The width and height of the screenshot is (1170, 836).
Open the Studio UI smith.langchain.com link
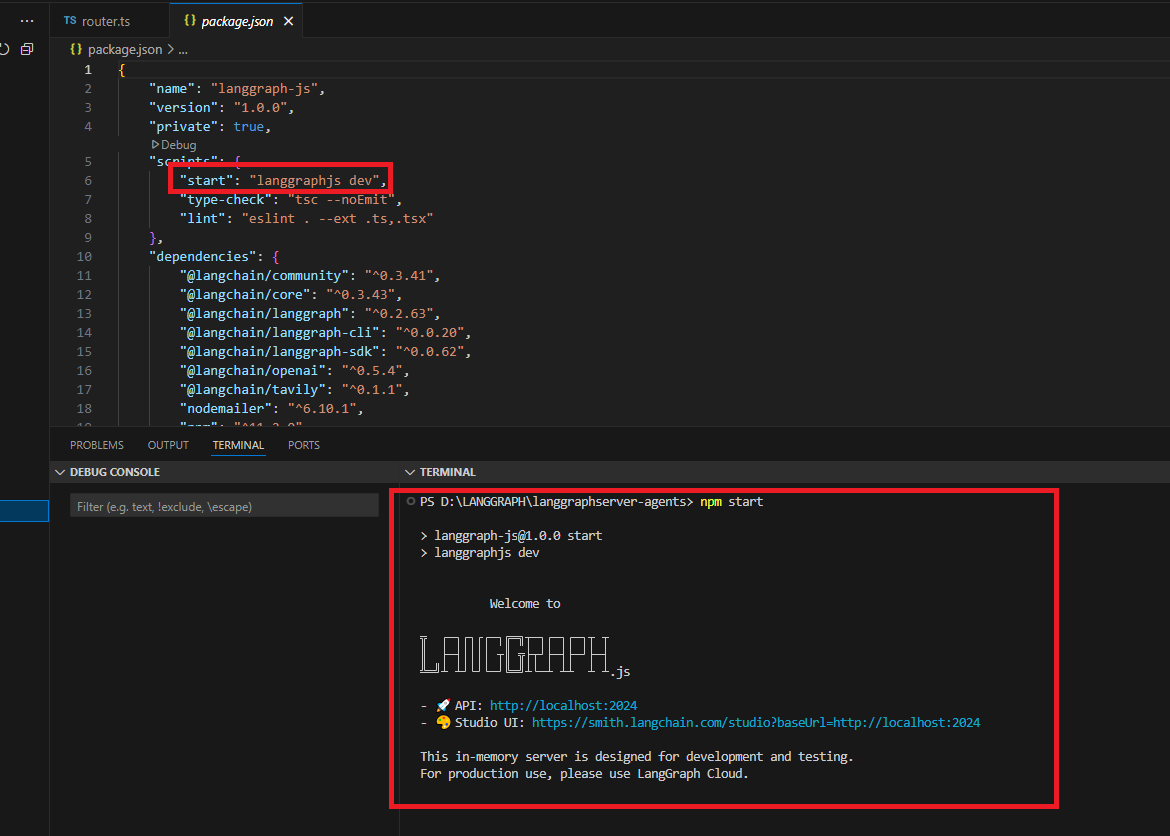(x=756, y=723)
